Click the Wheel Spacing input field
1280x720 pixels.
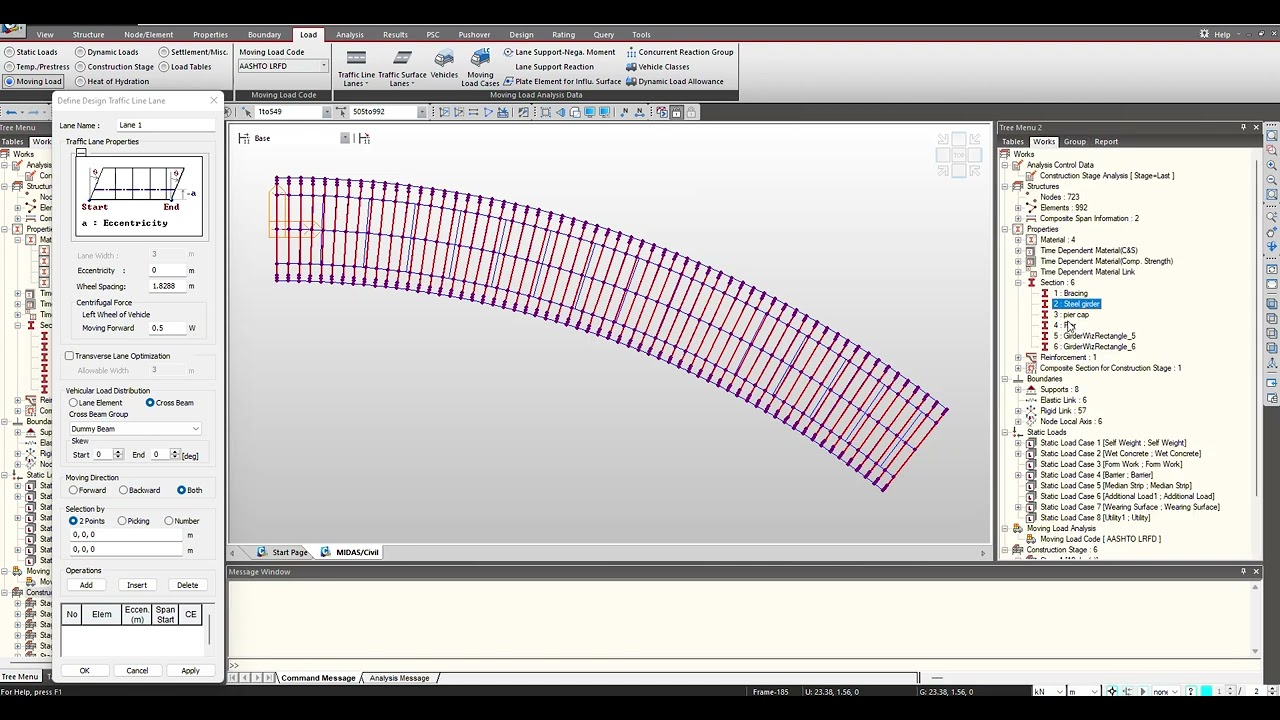[168, 286]
